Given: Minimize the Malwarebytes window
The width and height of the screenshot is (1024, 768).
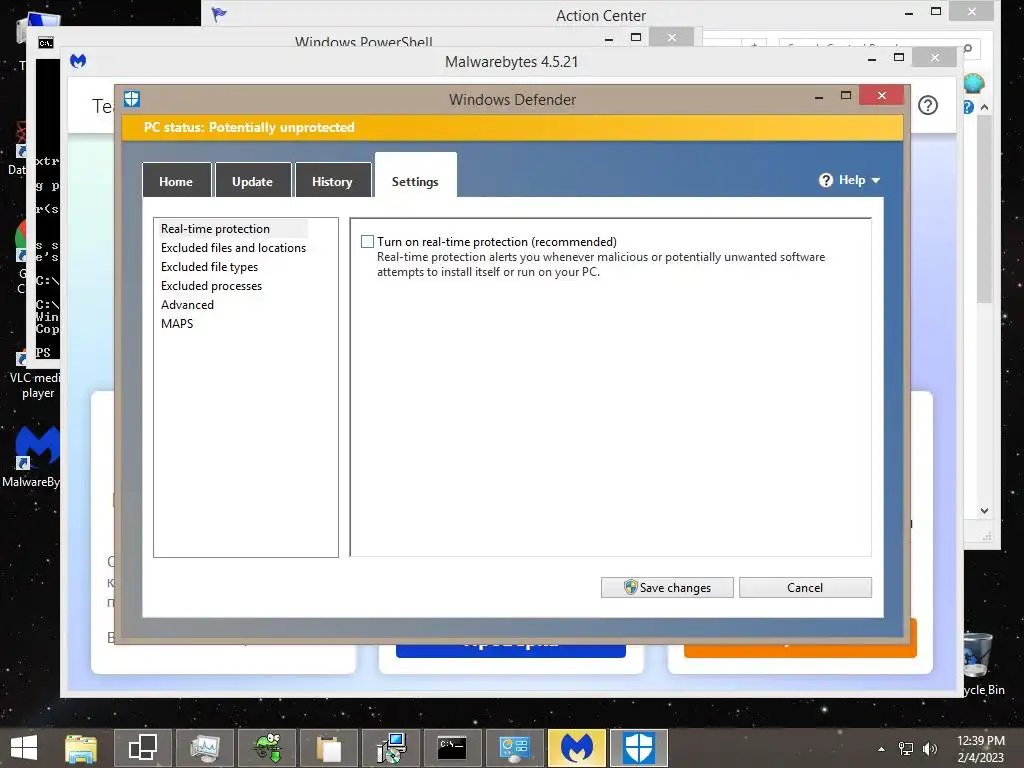Looking at the screenshot, I should [872, 58].
